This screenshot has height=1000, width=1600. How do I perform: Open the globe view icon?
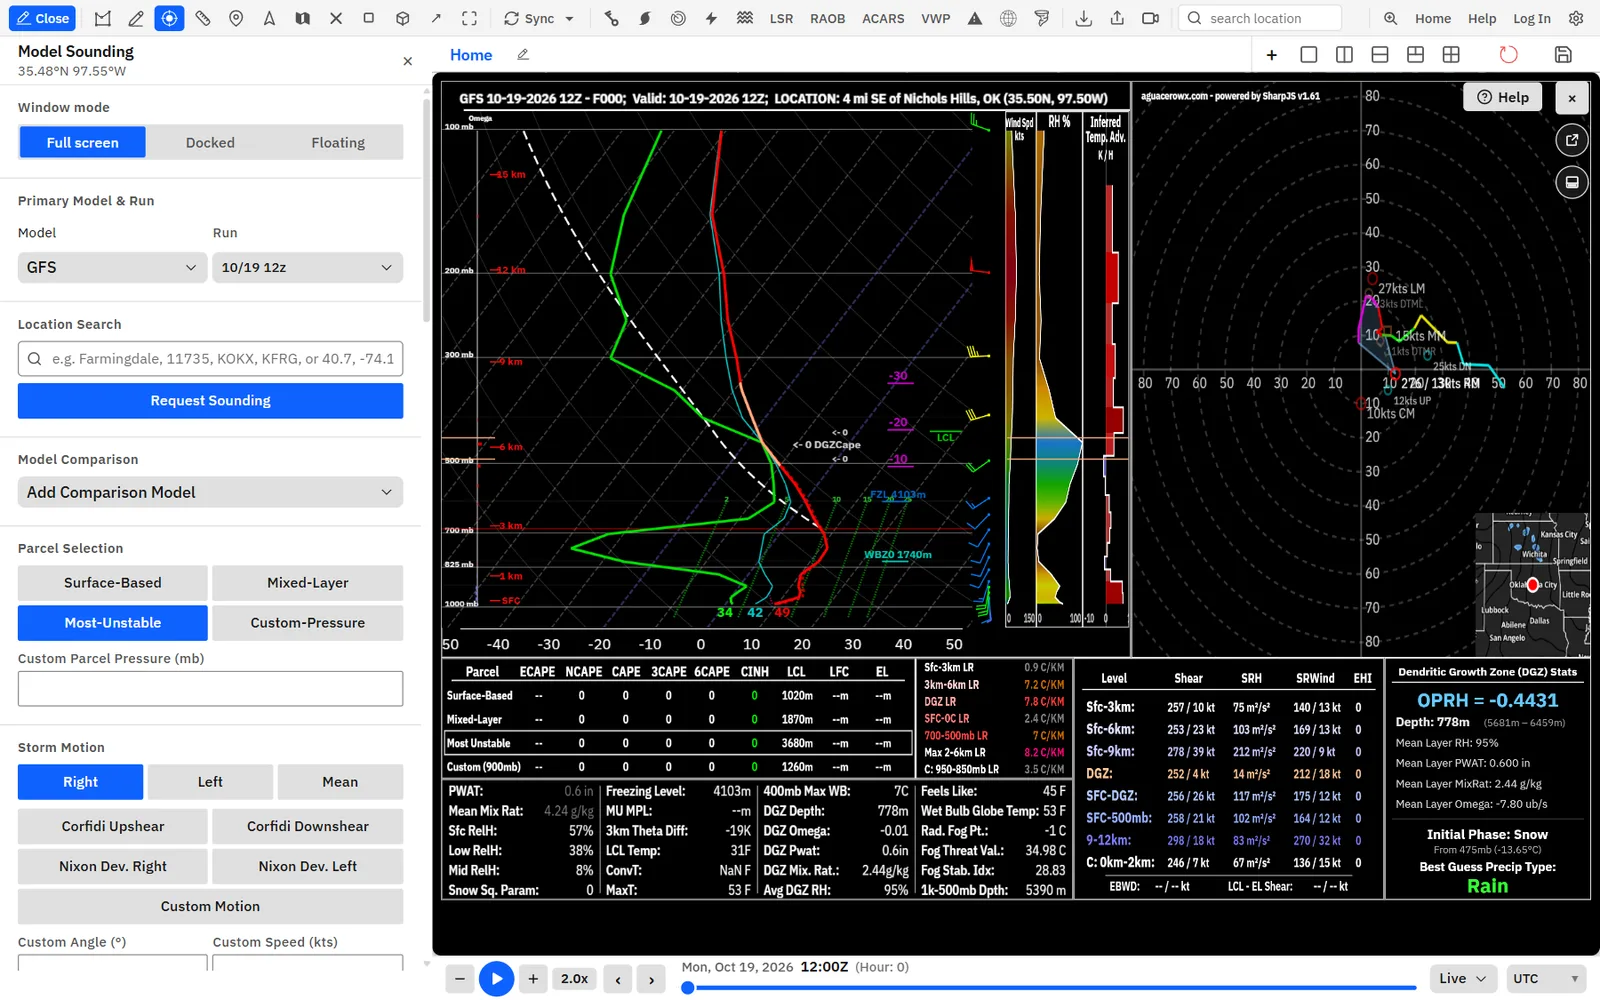(x=1008, y=18)
